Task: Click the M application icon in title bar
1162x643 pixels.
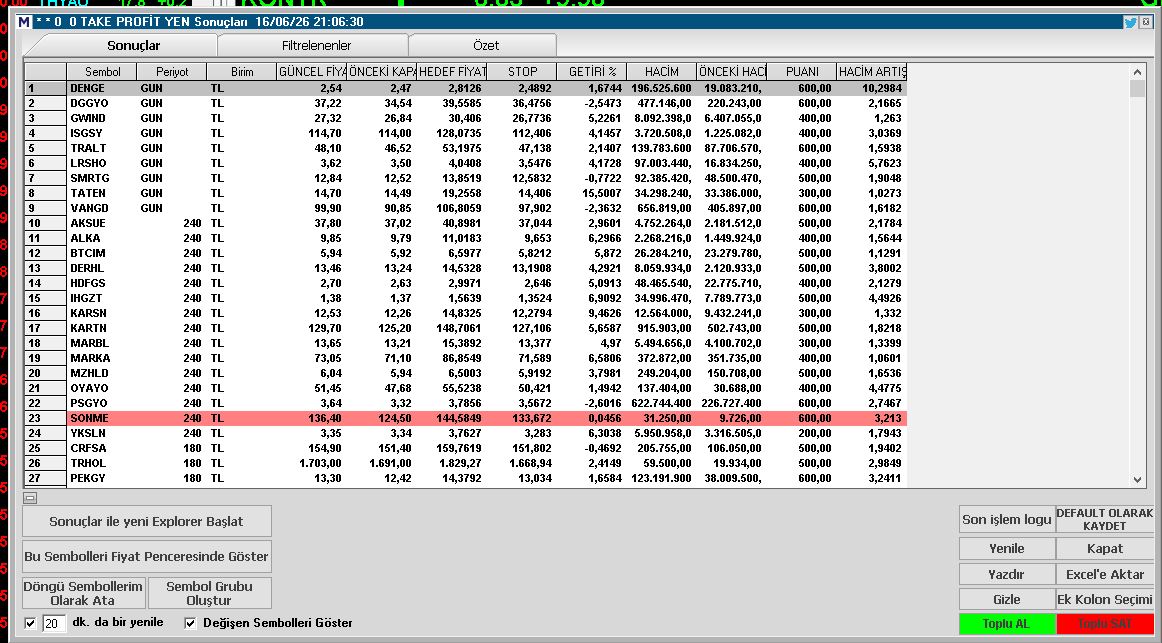Action: click(x=24, y=22)
